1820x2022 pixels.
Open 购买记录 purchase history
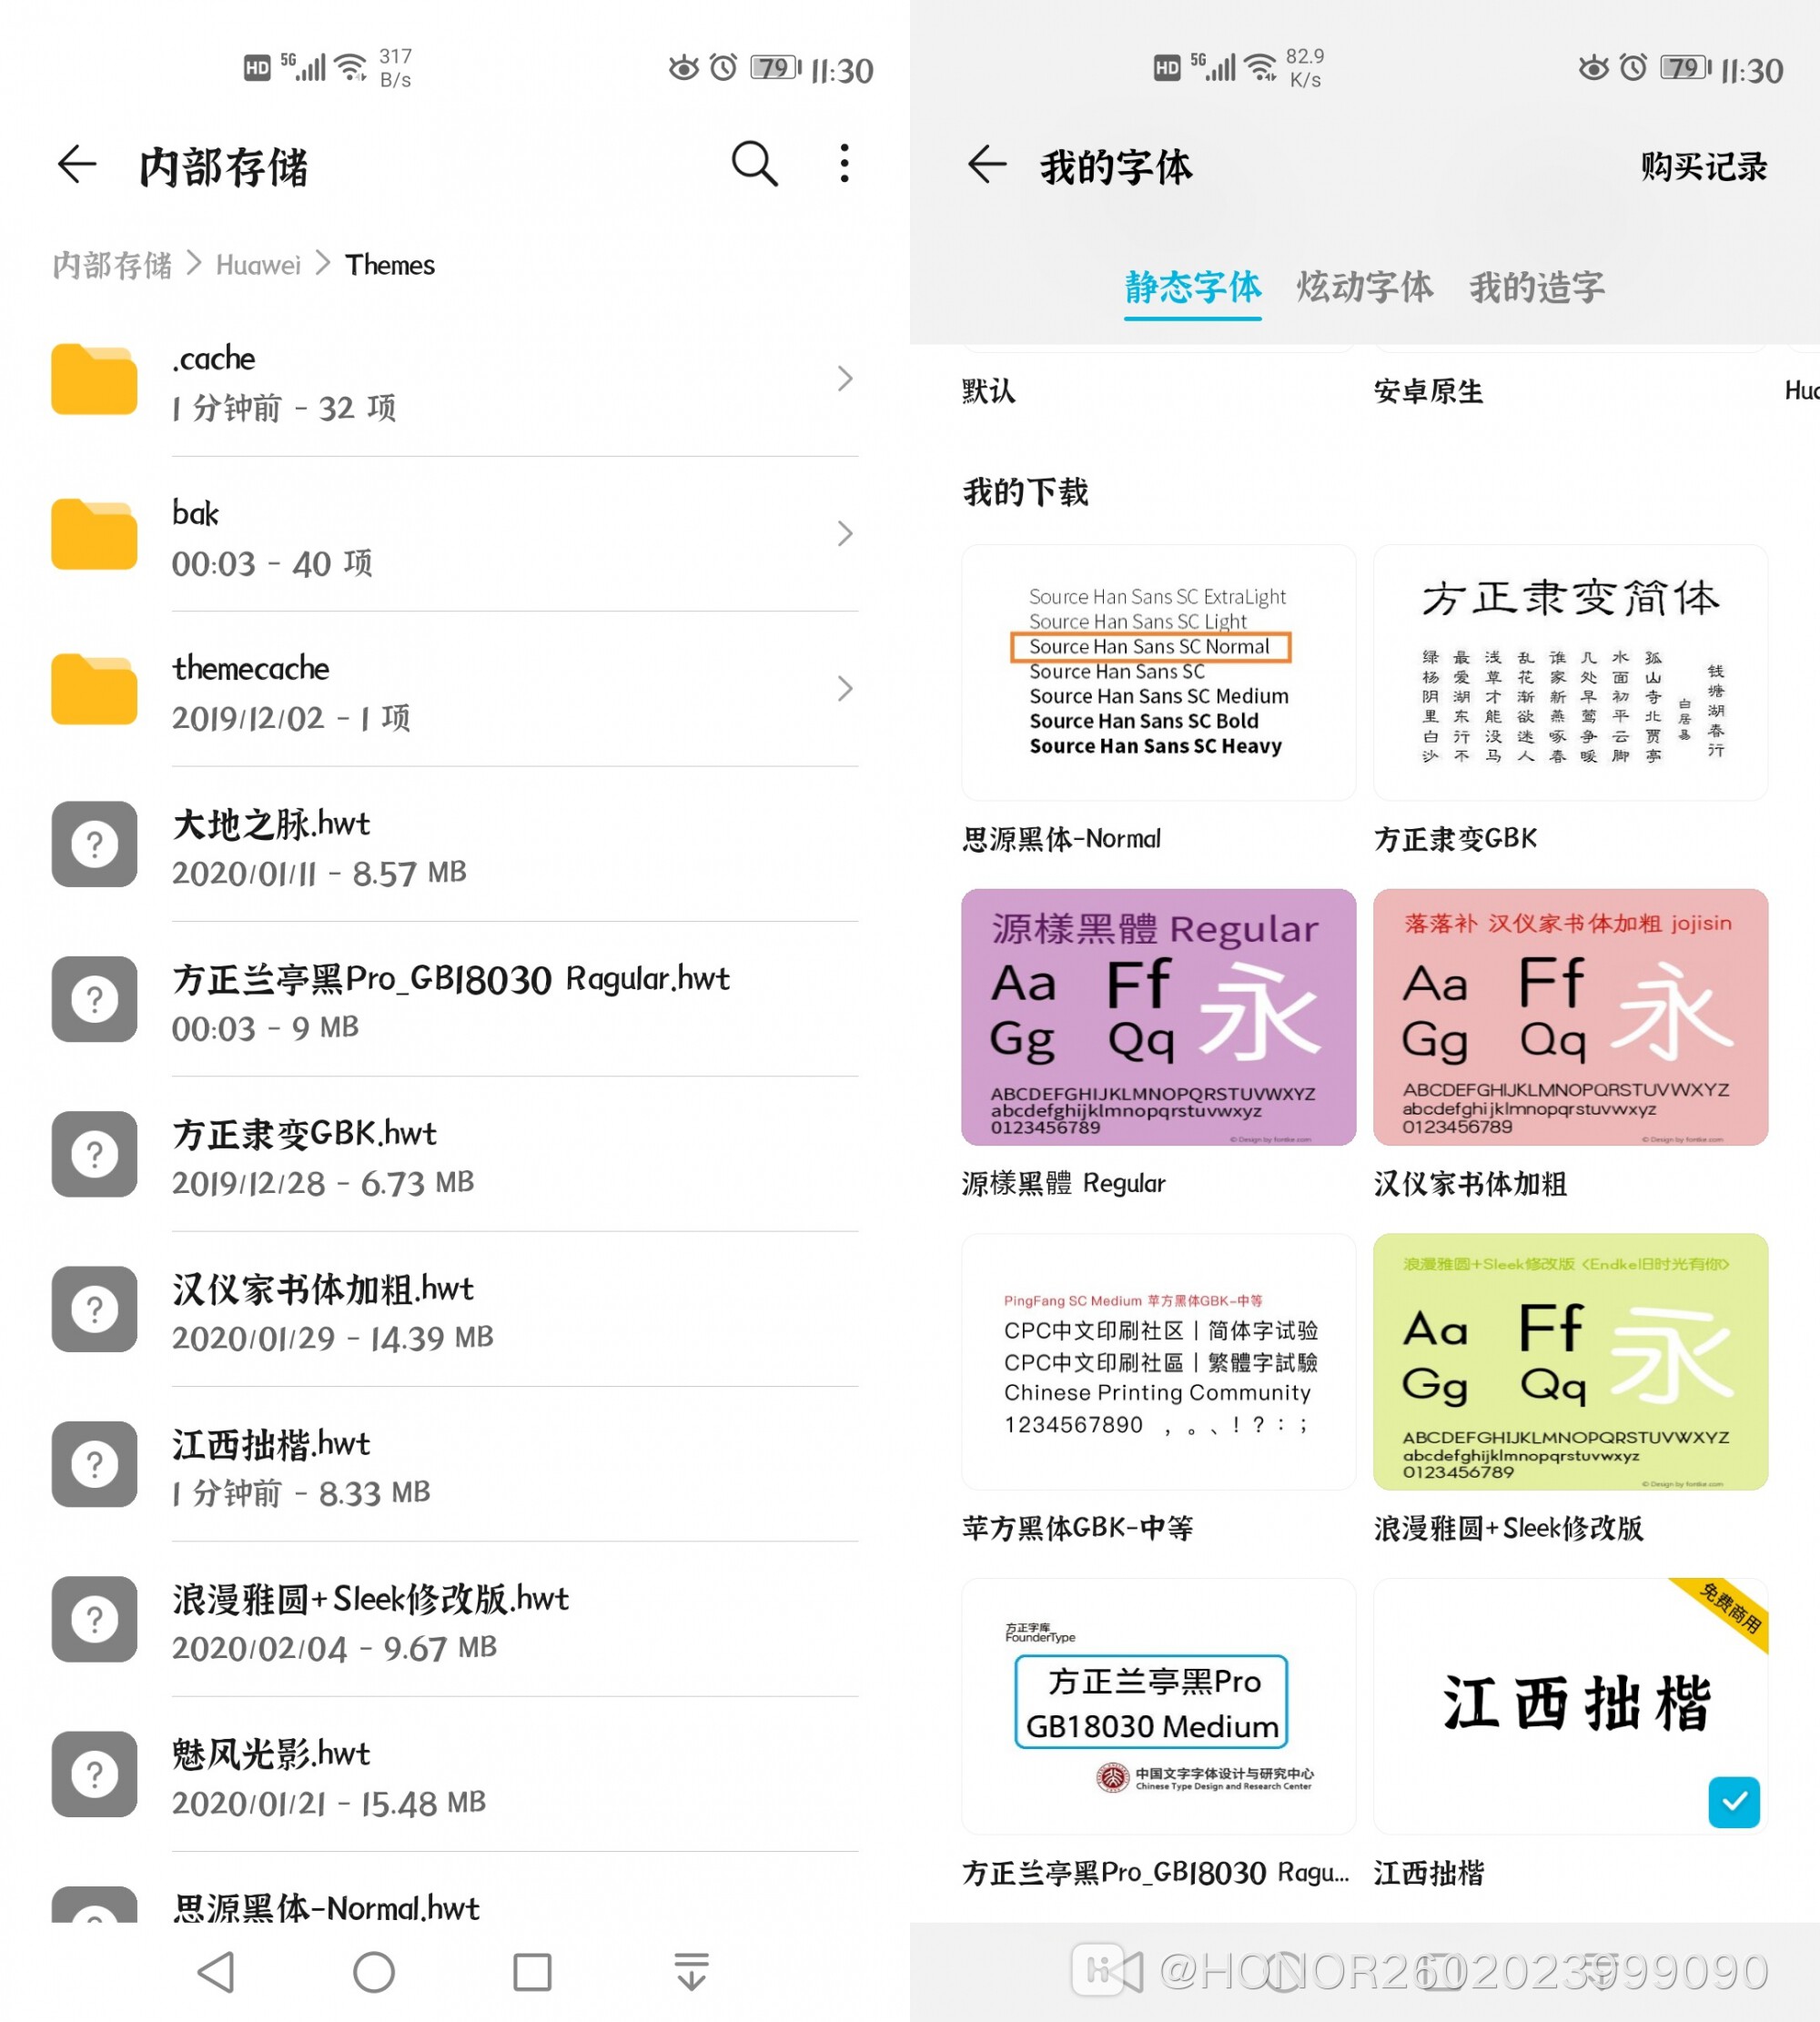1704,166
